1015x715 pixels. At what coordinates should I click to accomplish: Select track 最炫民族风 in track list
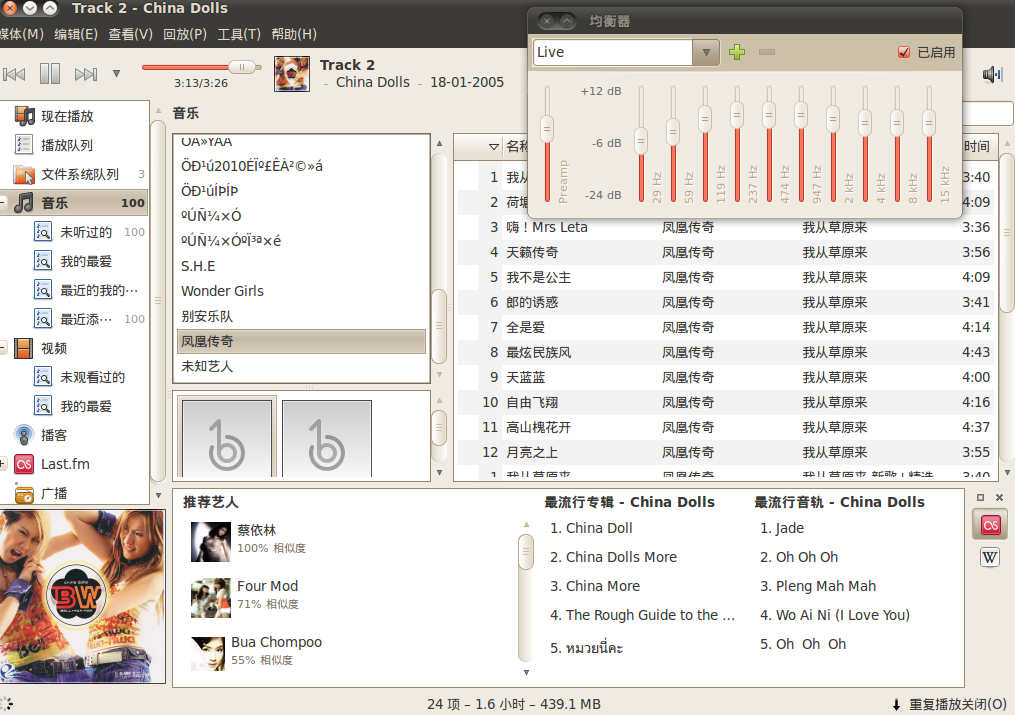pos(725,353)
